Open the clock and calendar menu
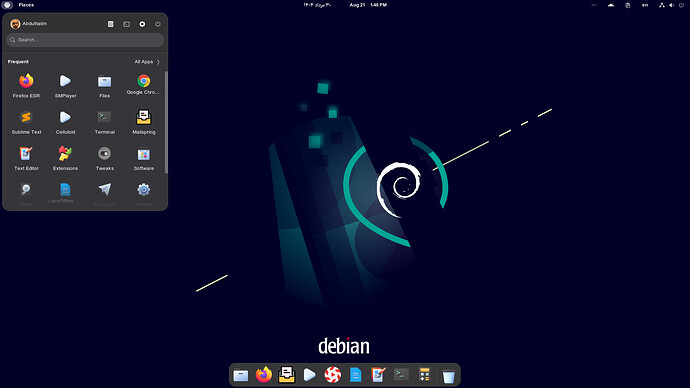Viewport: 690px width, 388px height. point(368,5)
